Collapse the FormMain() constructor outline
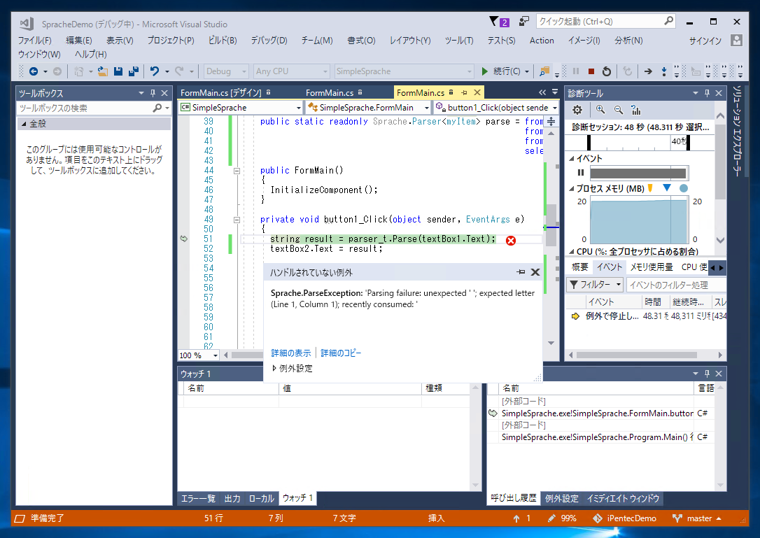Viewport: 760px width, 538px height. [x=237, y=171]
